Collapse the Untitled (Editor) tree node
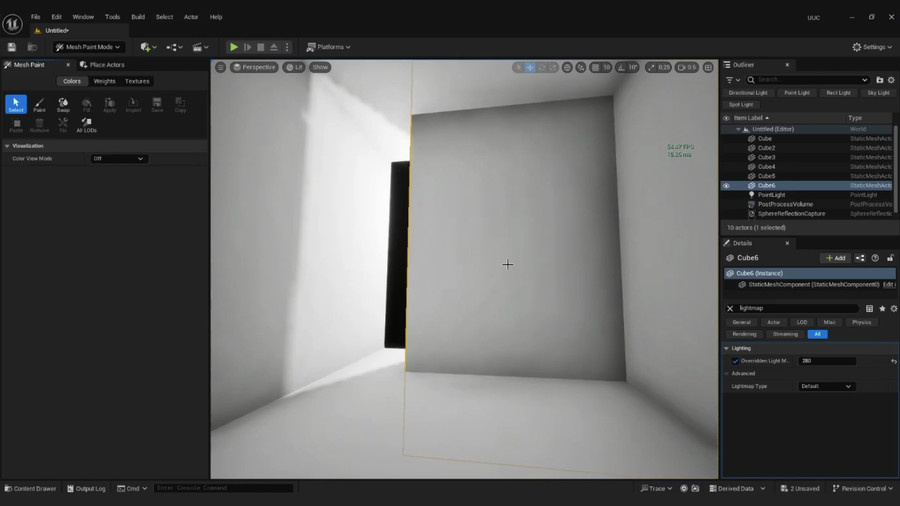This screenshot has height=506, width=900. tap(738, 130)
